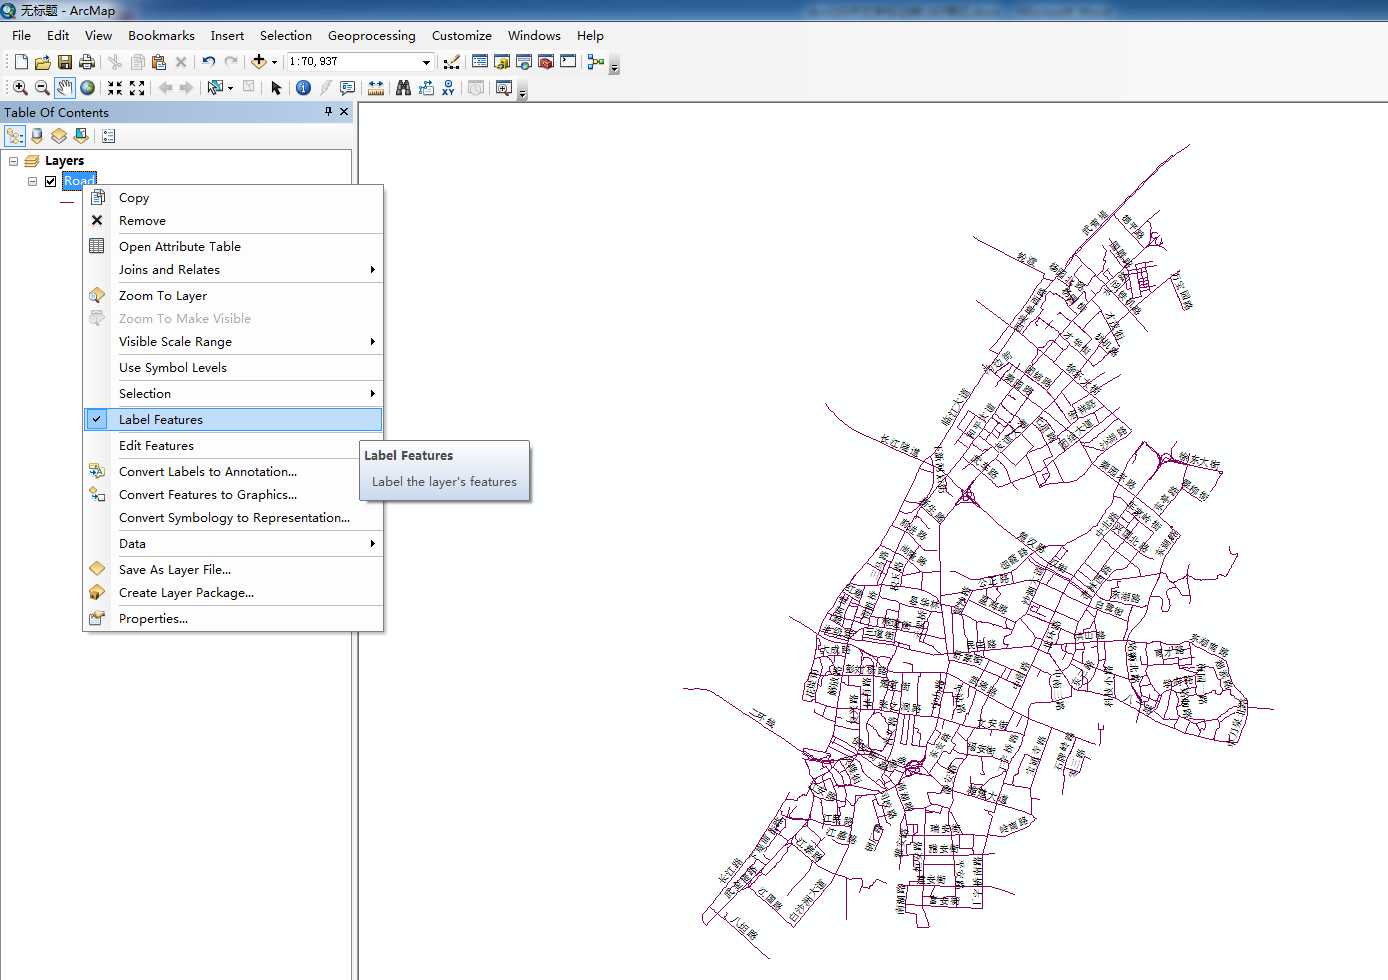
Task: Choose Zoom To Layer
Action: (x=233, y=295)
